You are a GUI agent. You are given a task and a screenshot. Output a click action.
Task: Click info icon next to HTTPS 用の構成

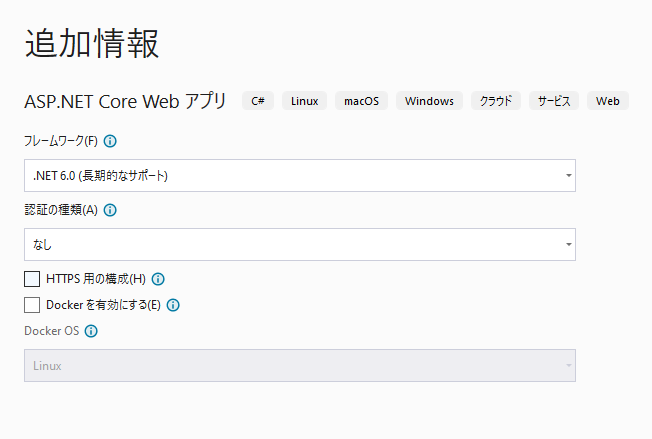click(x=158, y=279)
